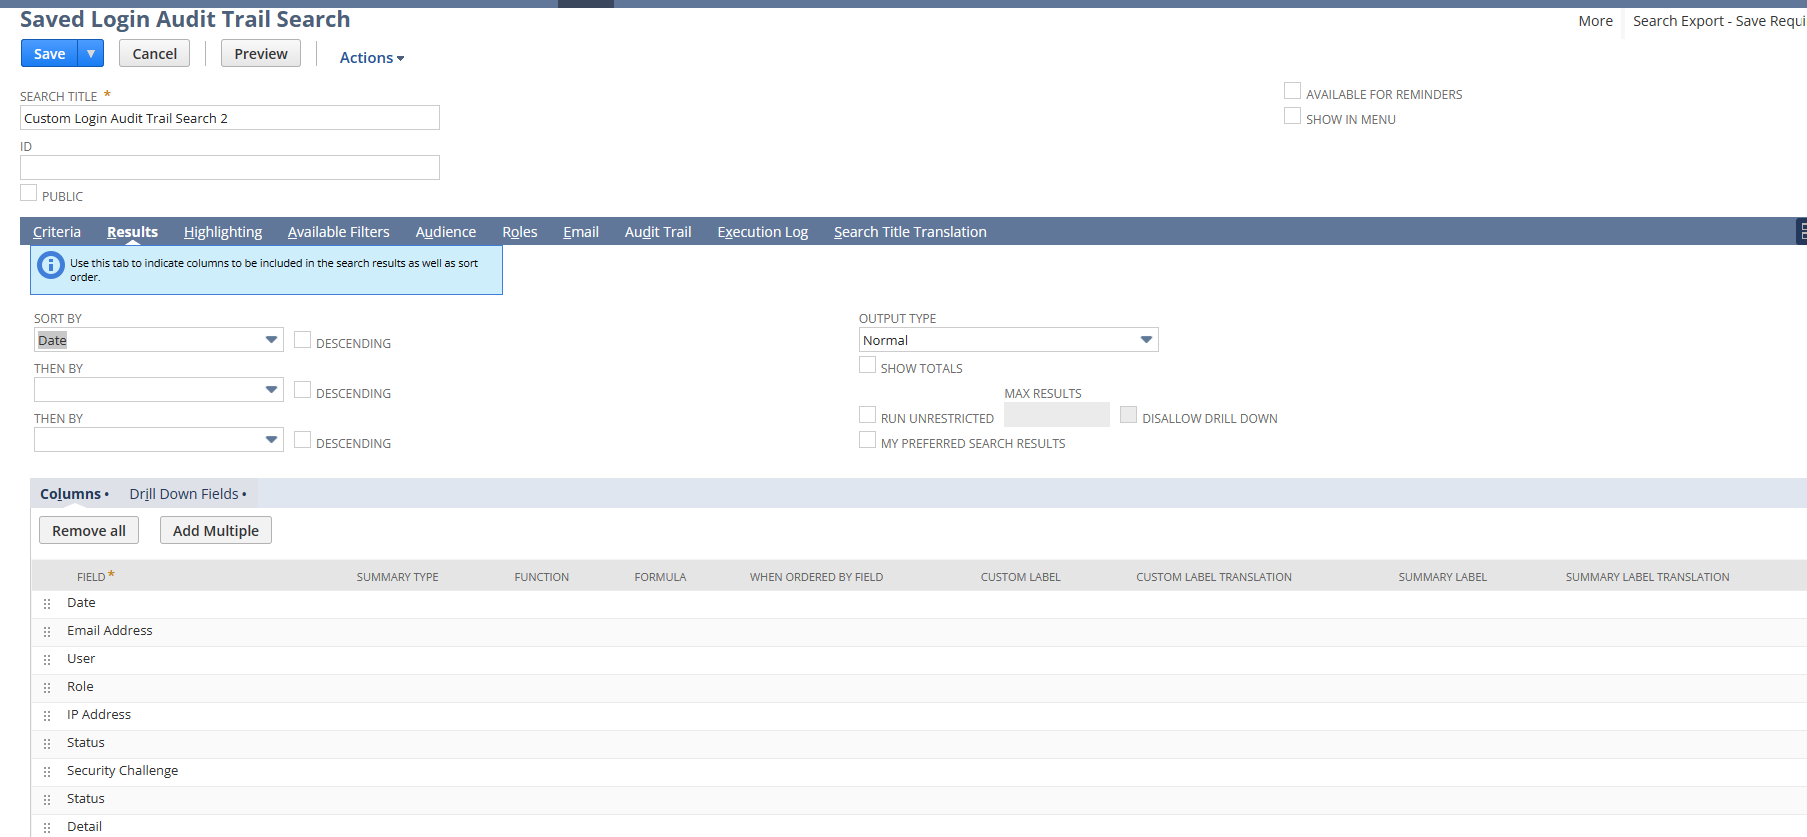1807x837 pixels.
Task: Check Available for Reminders option
Action: click(x=1292, y=91)
